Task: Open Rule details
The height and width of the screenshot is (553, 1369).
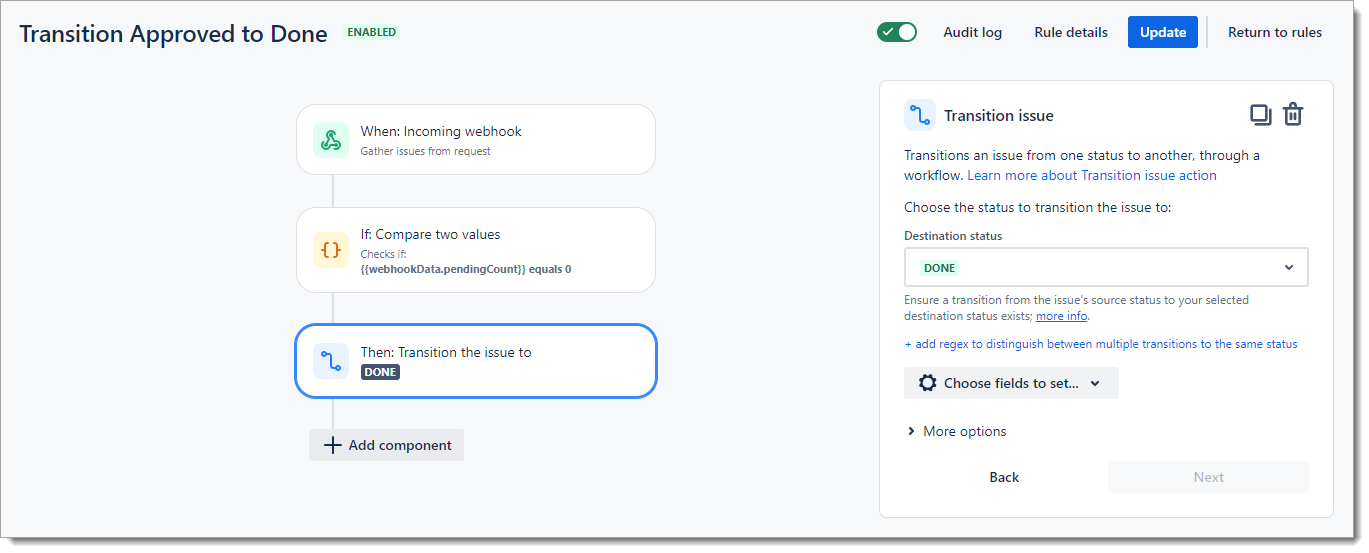Action: (1071, 32)
